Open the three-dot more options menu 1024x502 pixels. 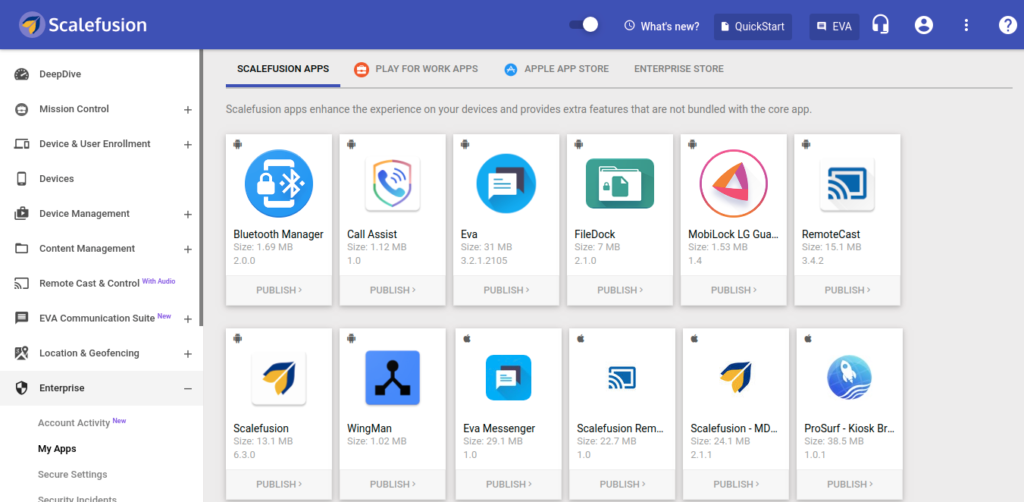pos(967,25)
